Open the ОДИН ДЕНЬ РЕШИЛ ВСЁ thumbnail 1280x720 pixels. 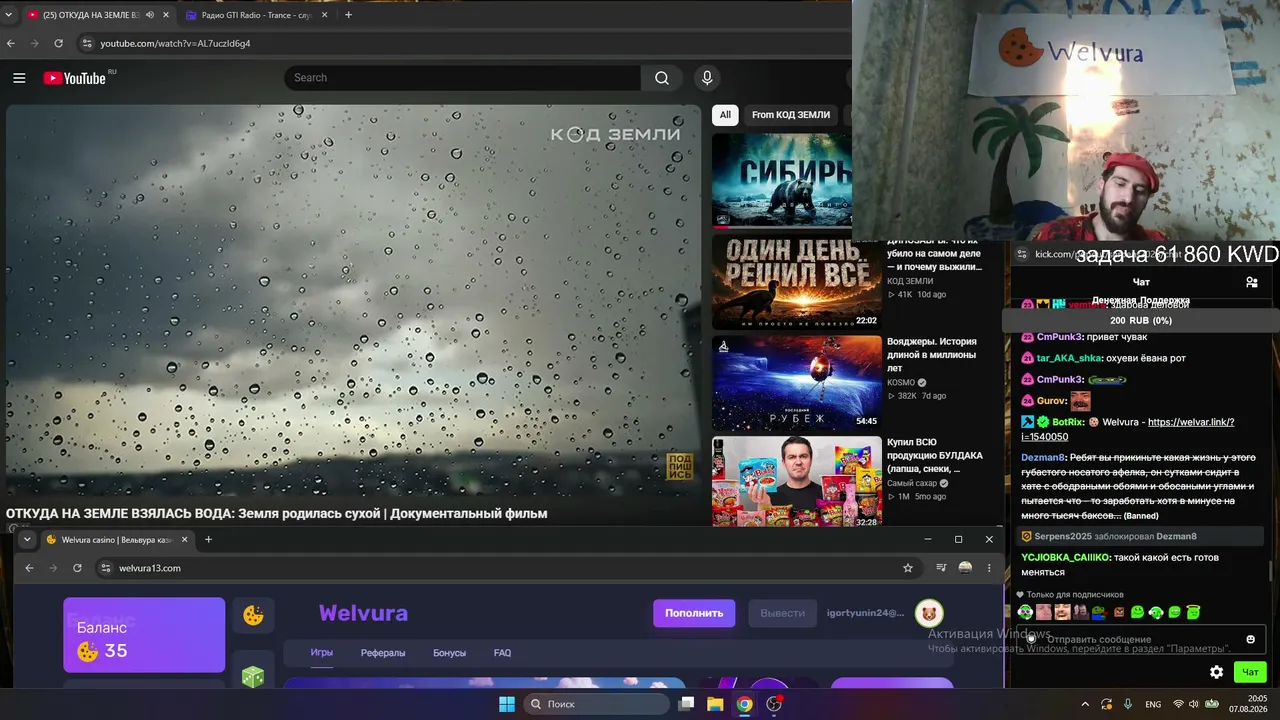[797, 283]
